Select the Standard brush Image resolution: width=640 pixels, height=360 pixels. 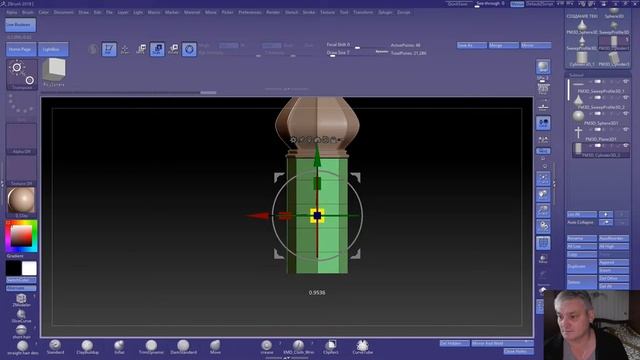(x=55, y=347)
